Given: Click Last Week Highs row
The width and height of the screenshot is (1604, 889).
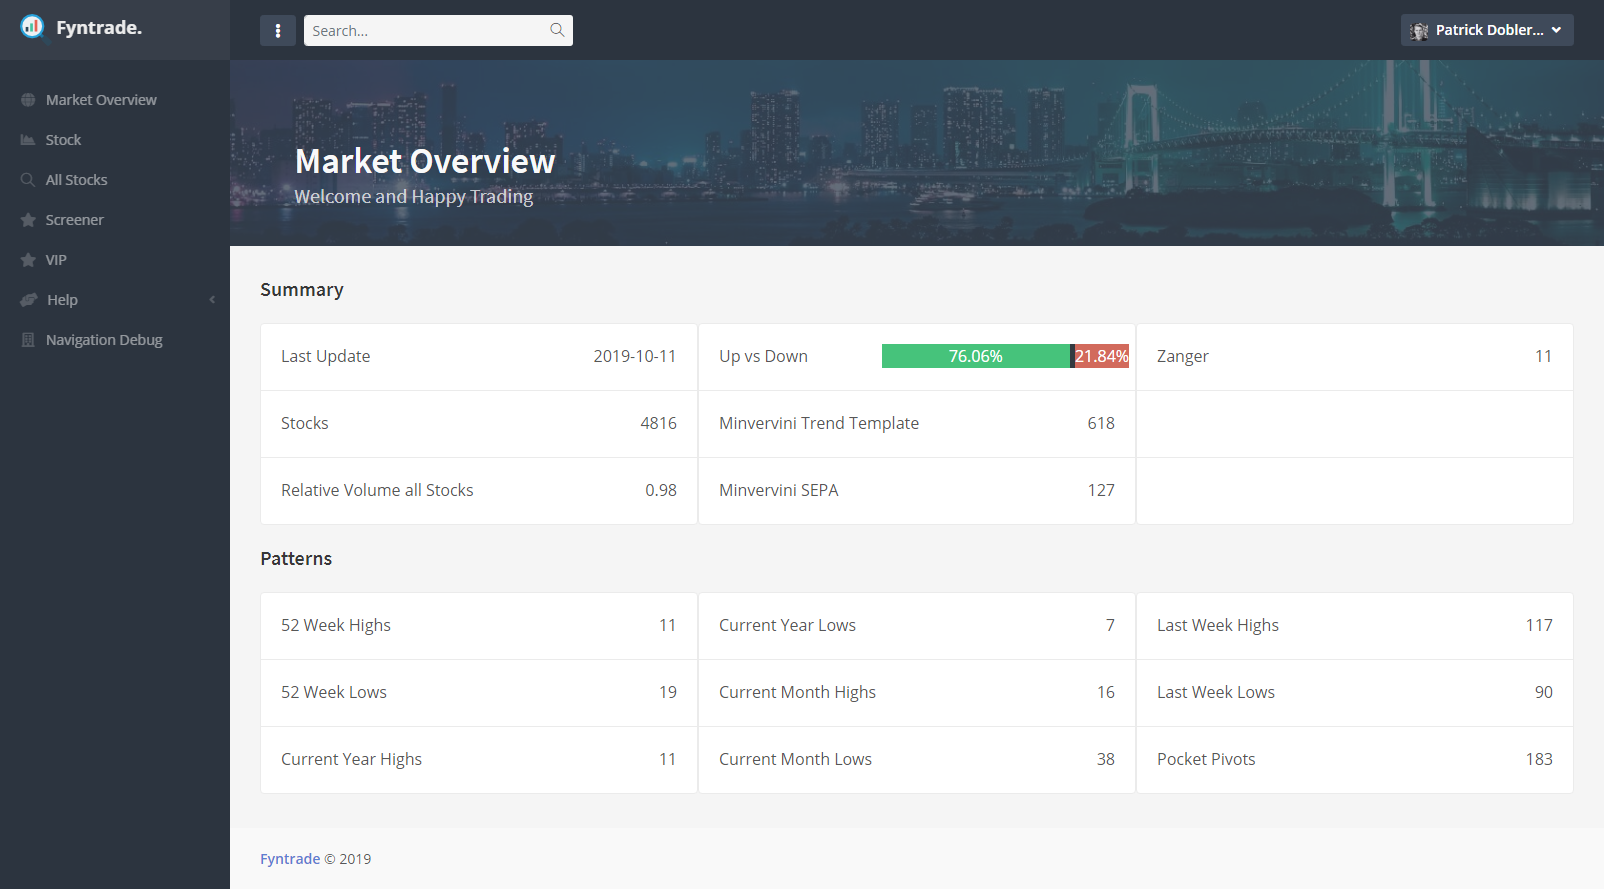Looking at the screenshot, I should (x=1355, y=626).
